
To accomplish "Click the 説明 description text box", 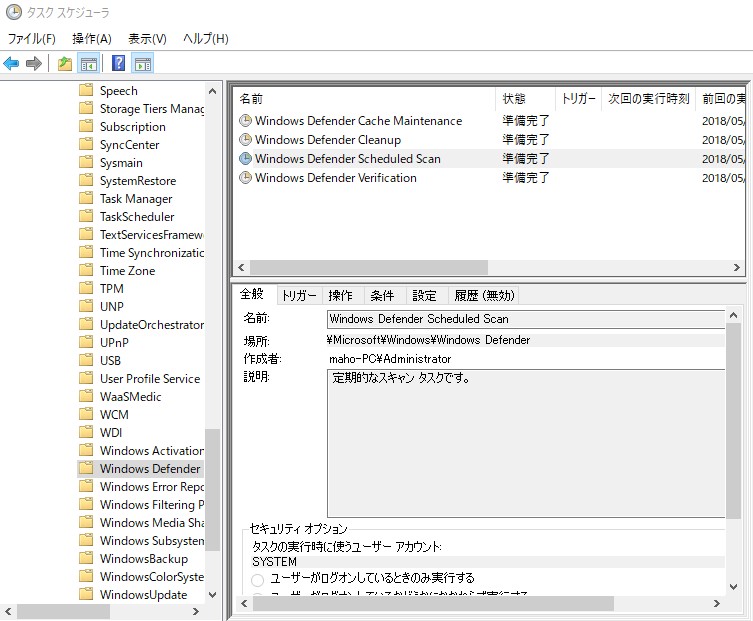I will [x=526, y=443].
